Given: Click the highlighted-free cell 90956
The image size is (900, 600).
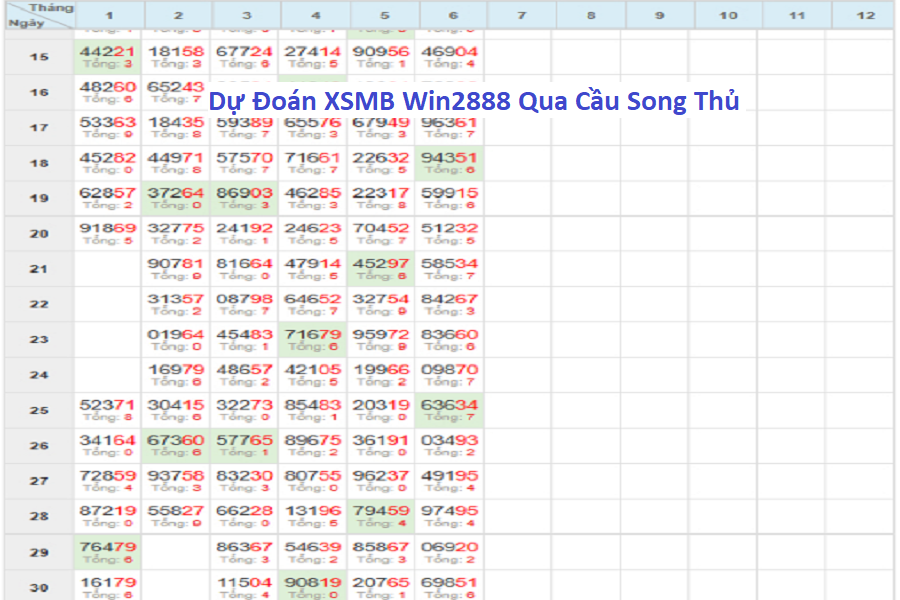Looking at the screenshot, I should click(381, 57).
